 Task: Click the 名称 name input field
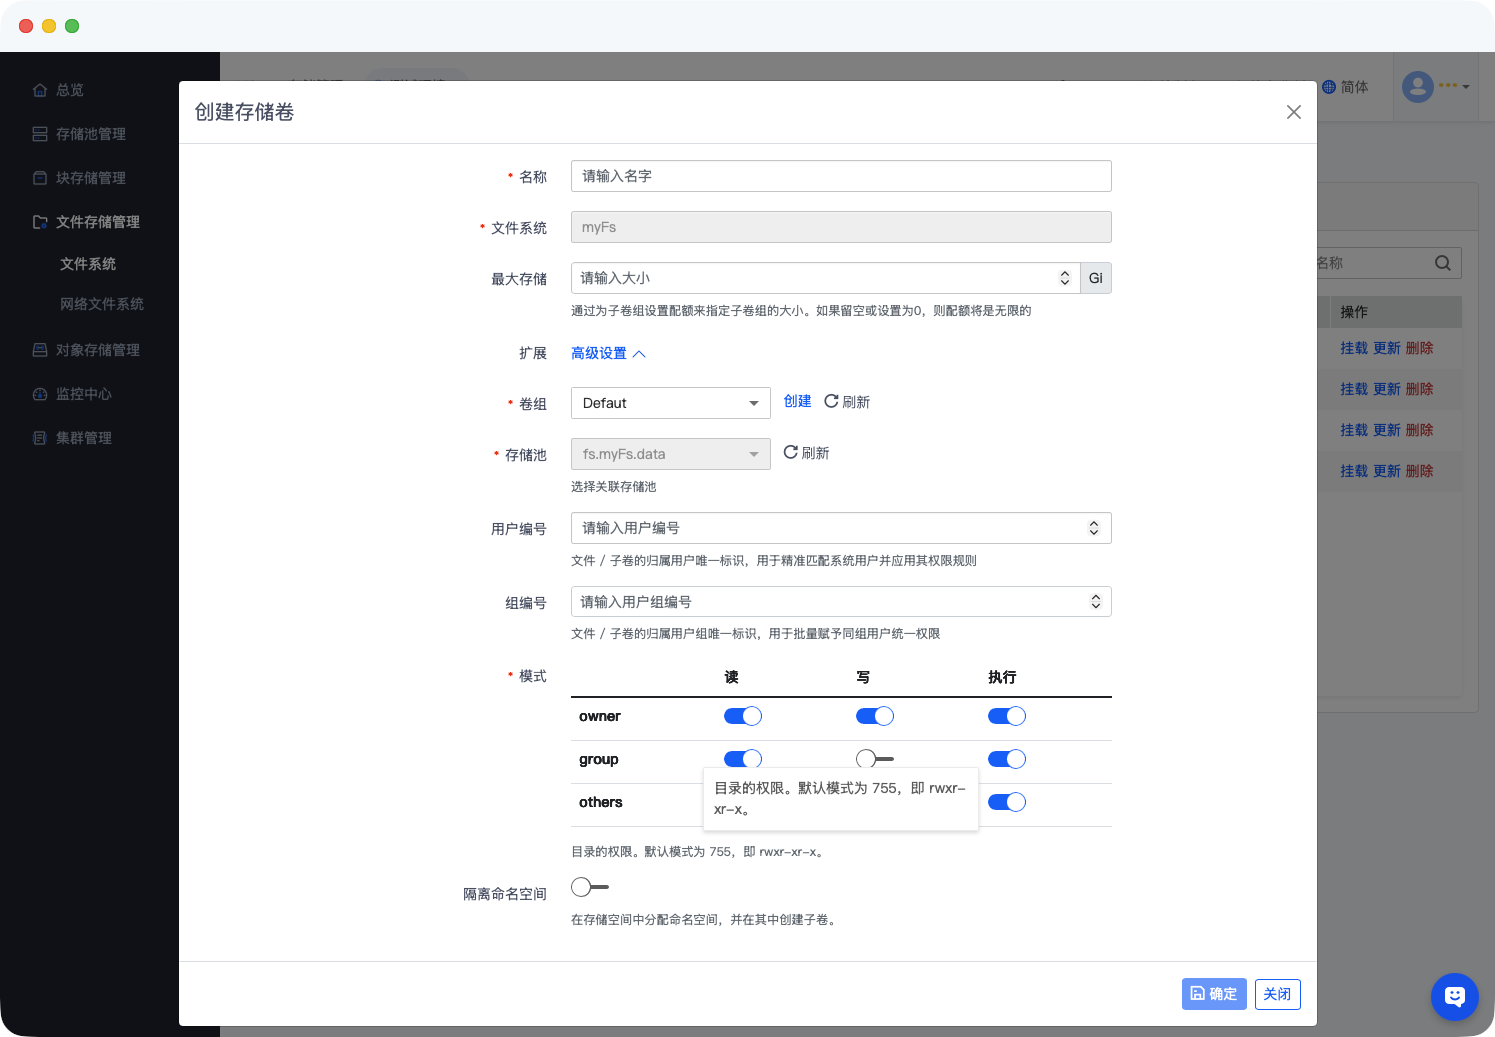coord(840,176)
